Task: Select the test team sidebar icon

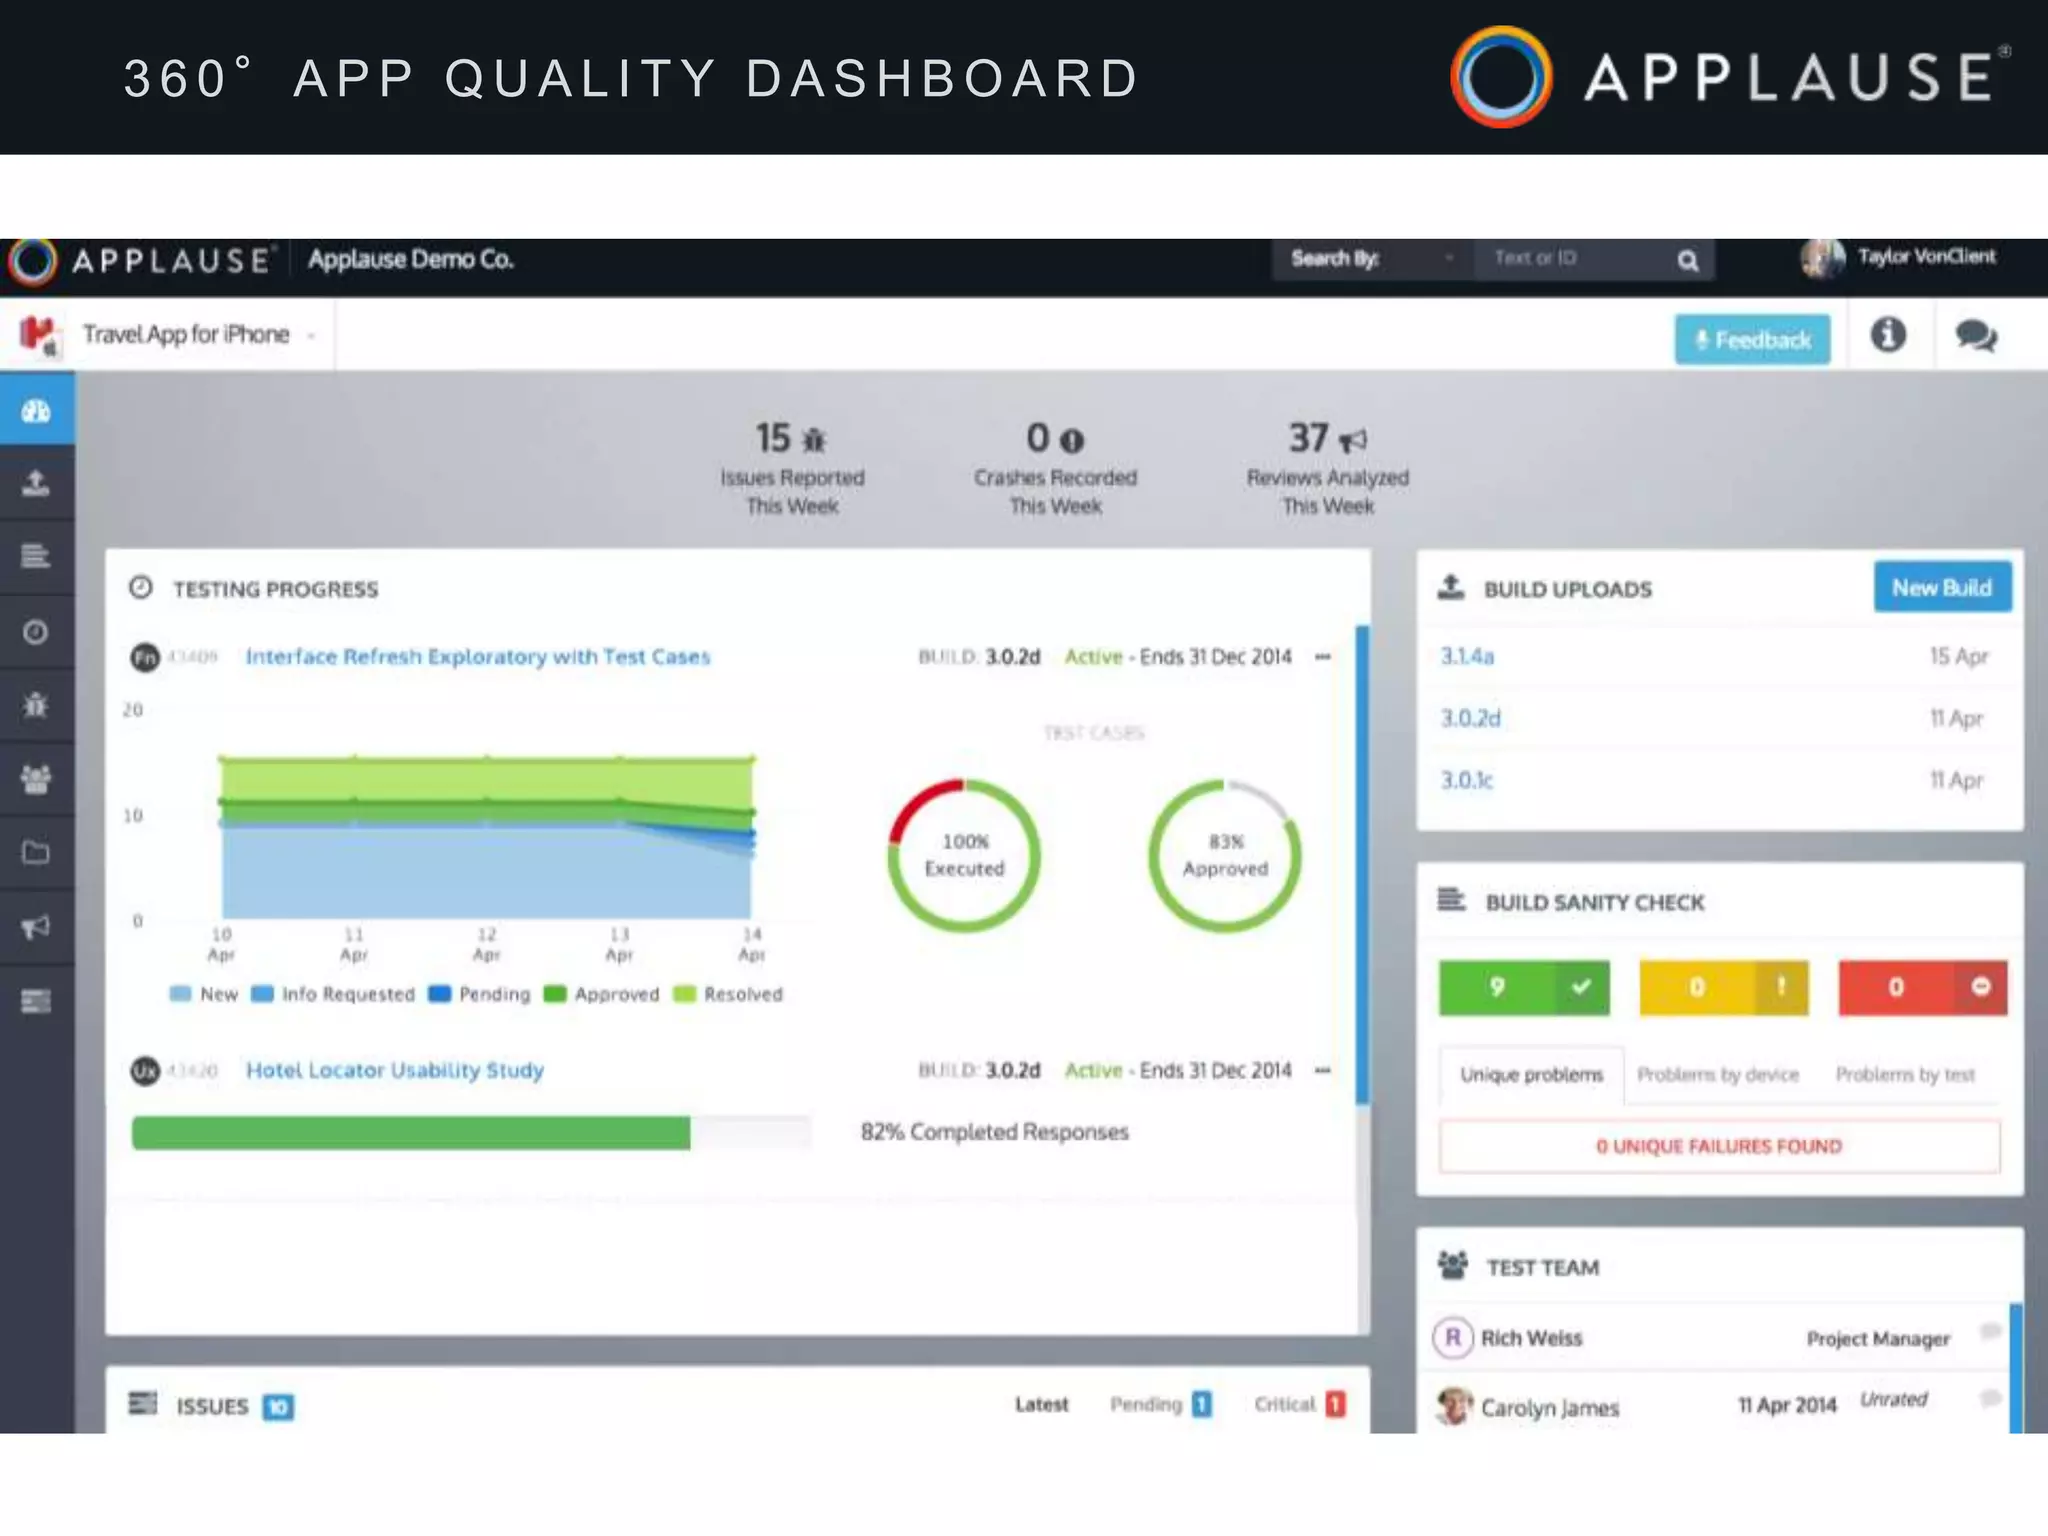Action: (36, 779)
